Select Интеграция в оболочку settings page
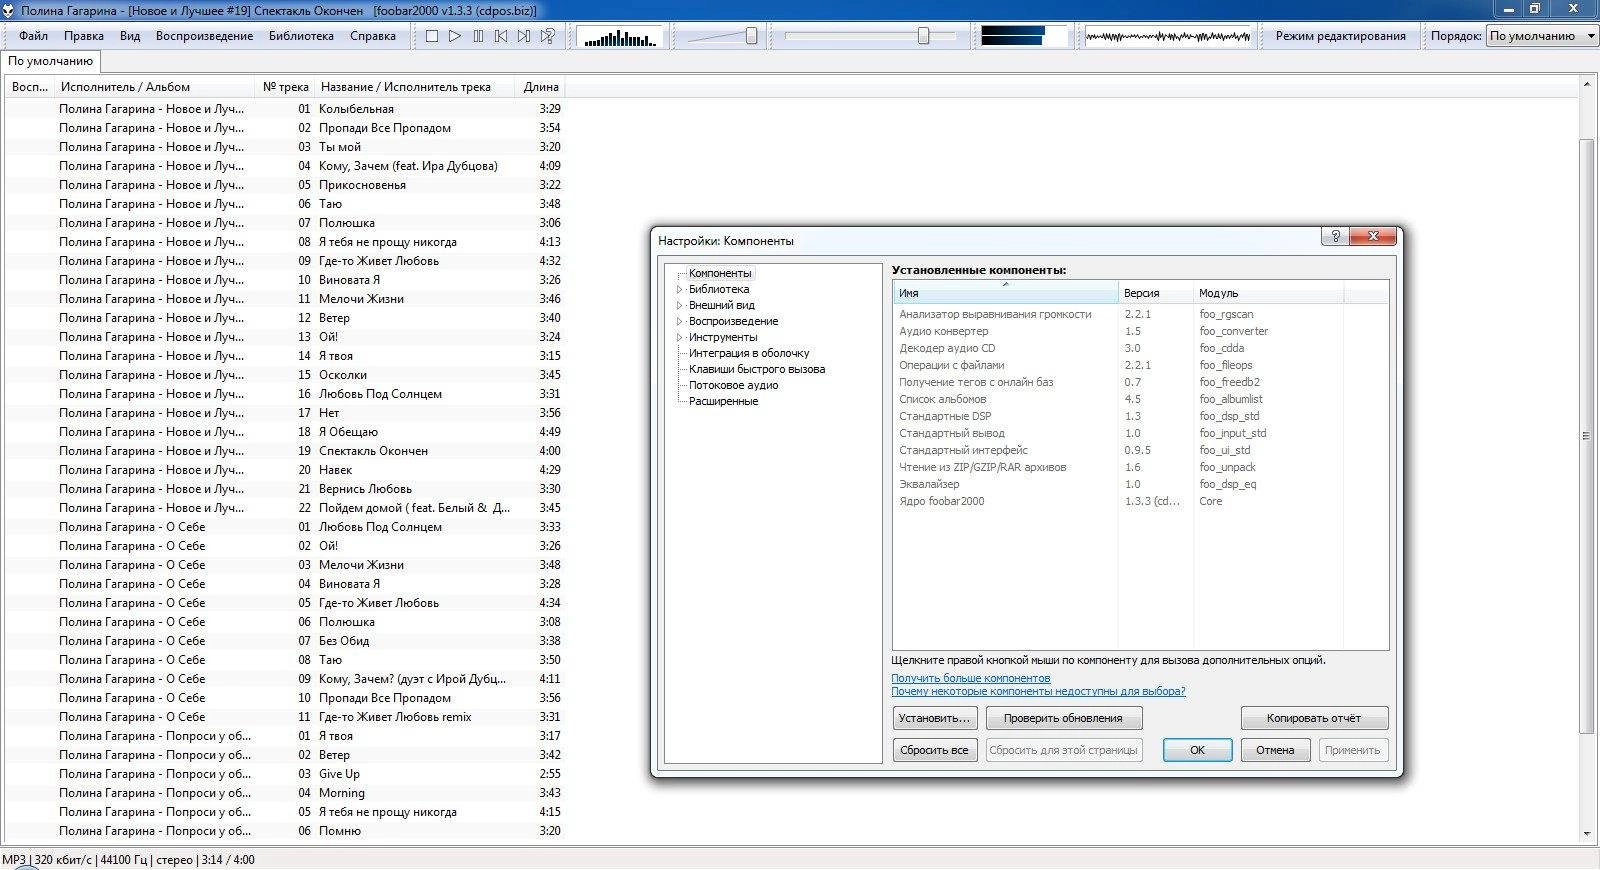Image resolution: width=1600 pixels, height=870 pixels. click(749, 353)
